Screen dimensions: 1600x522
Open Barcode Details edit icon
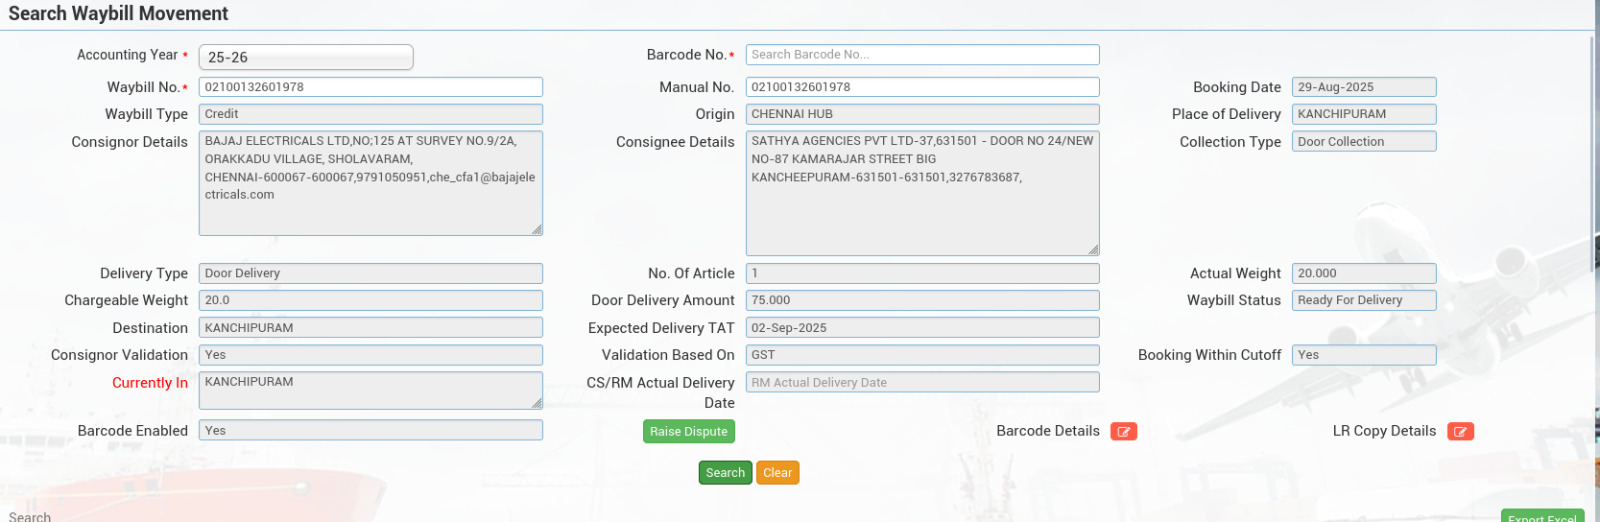(x=1123, y=432)
